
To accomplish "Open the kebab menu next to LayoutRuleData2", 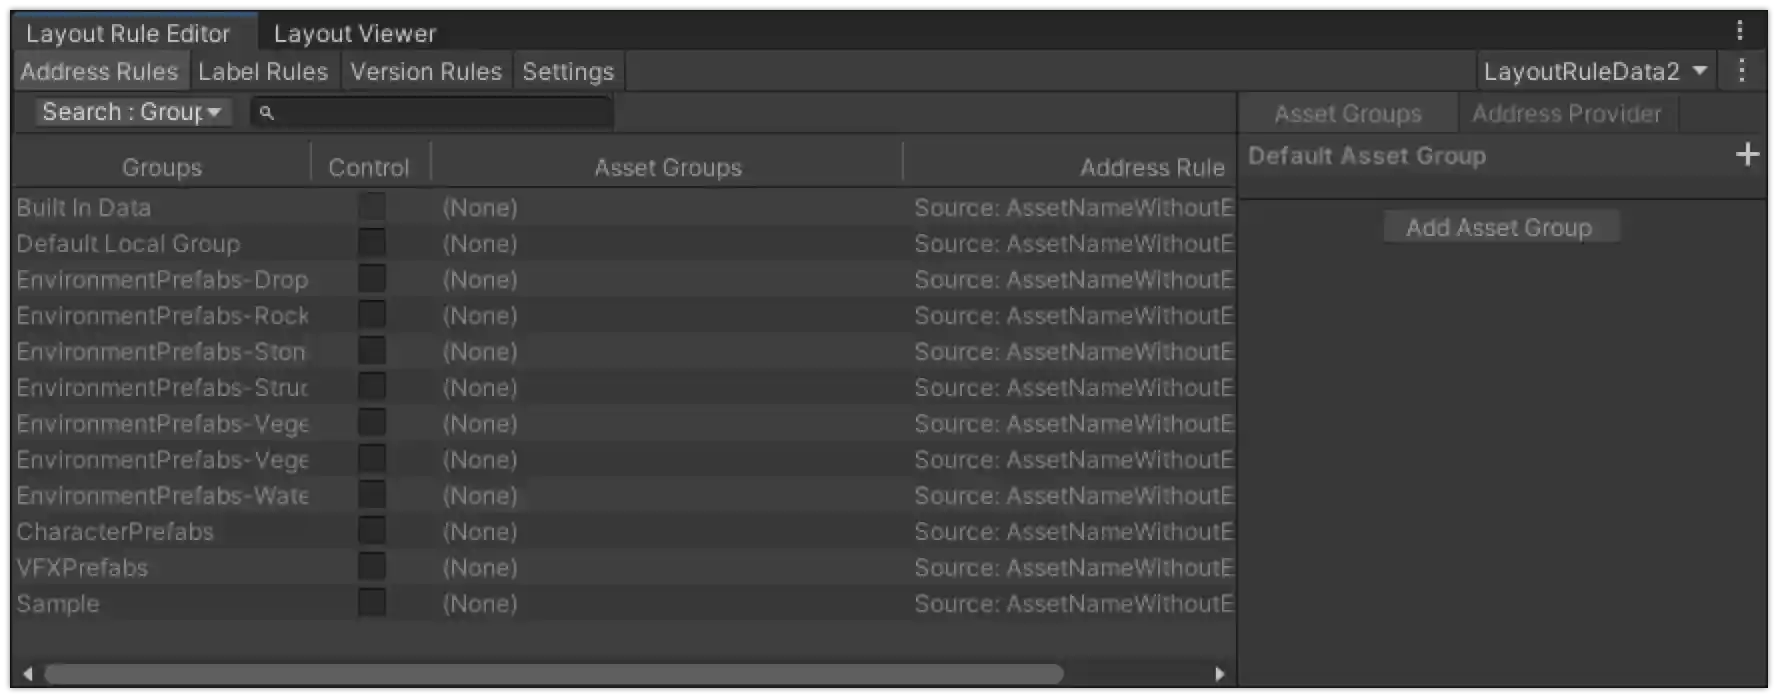I will pyautogui.click(x=1741, y=70).
